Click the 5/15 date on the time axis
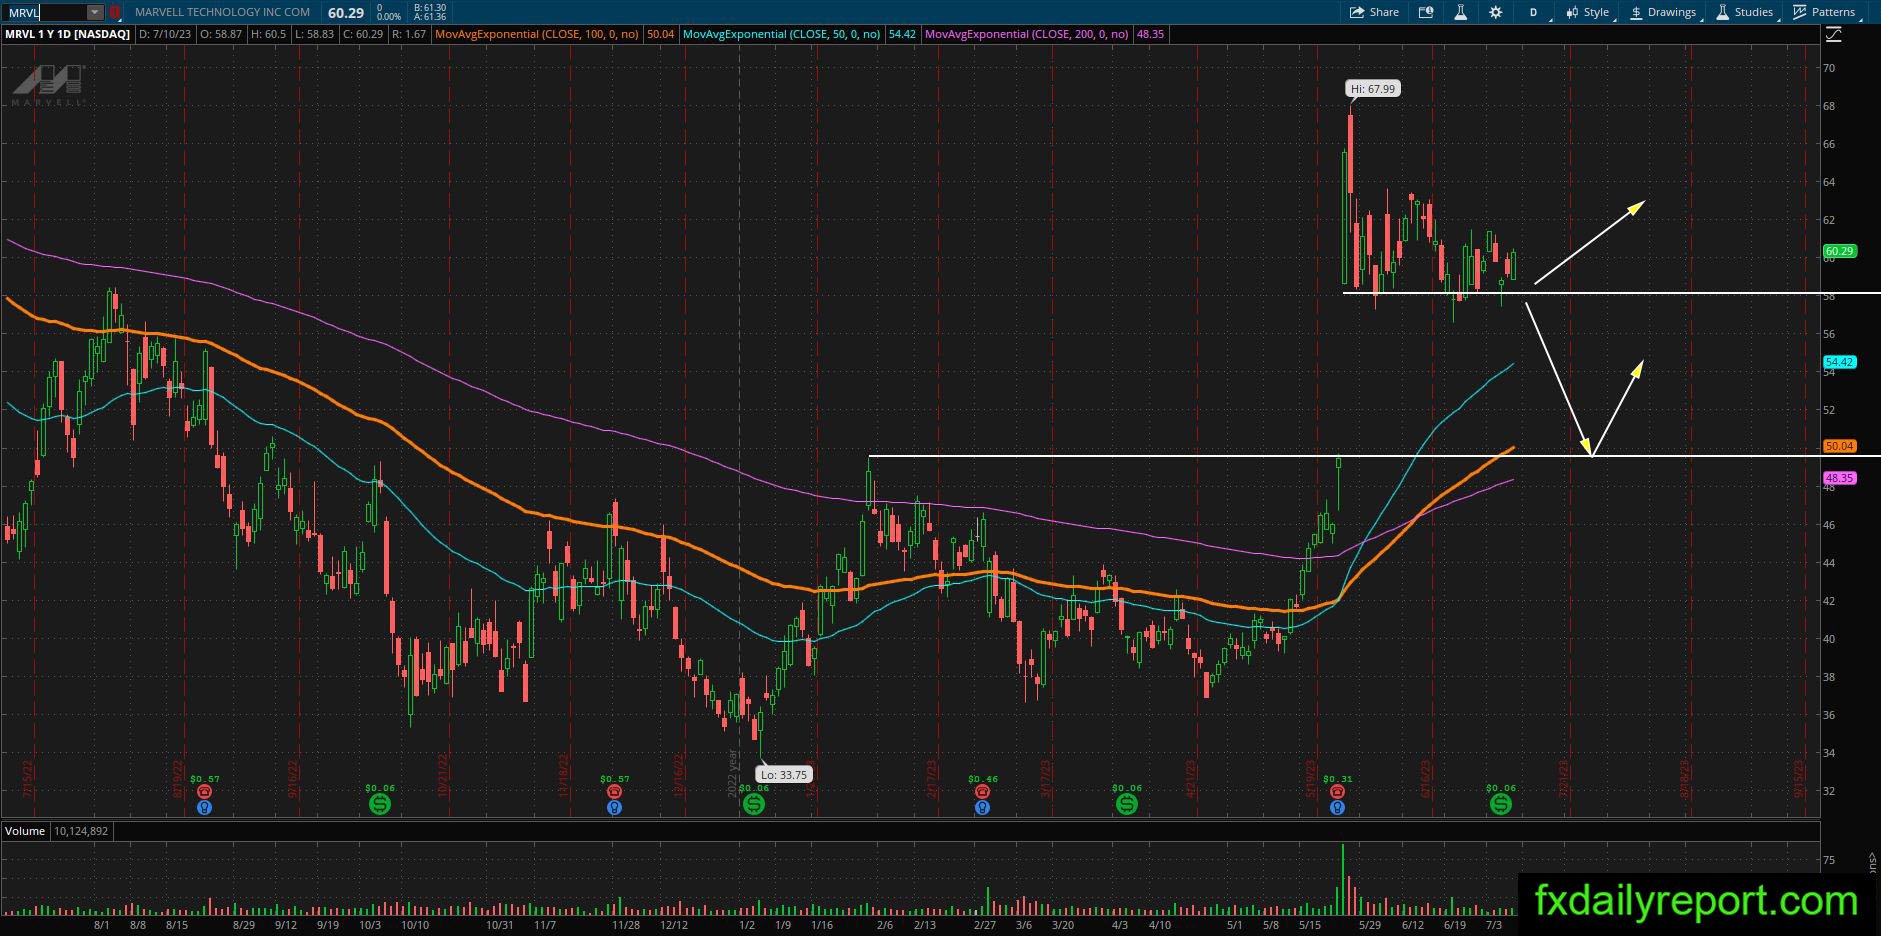Viewport: 1881px width, 936px height. [x=1309, y=925]
